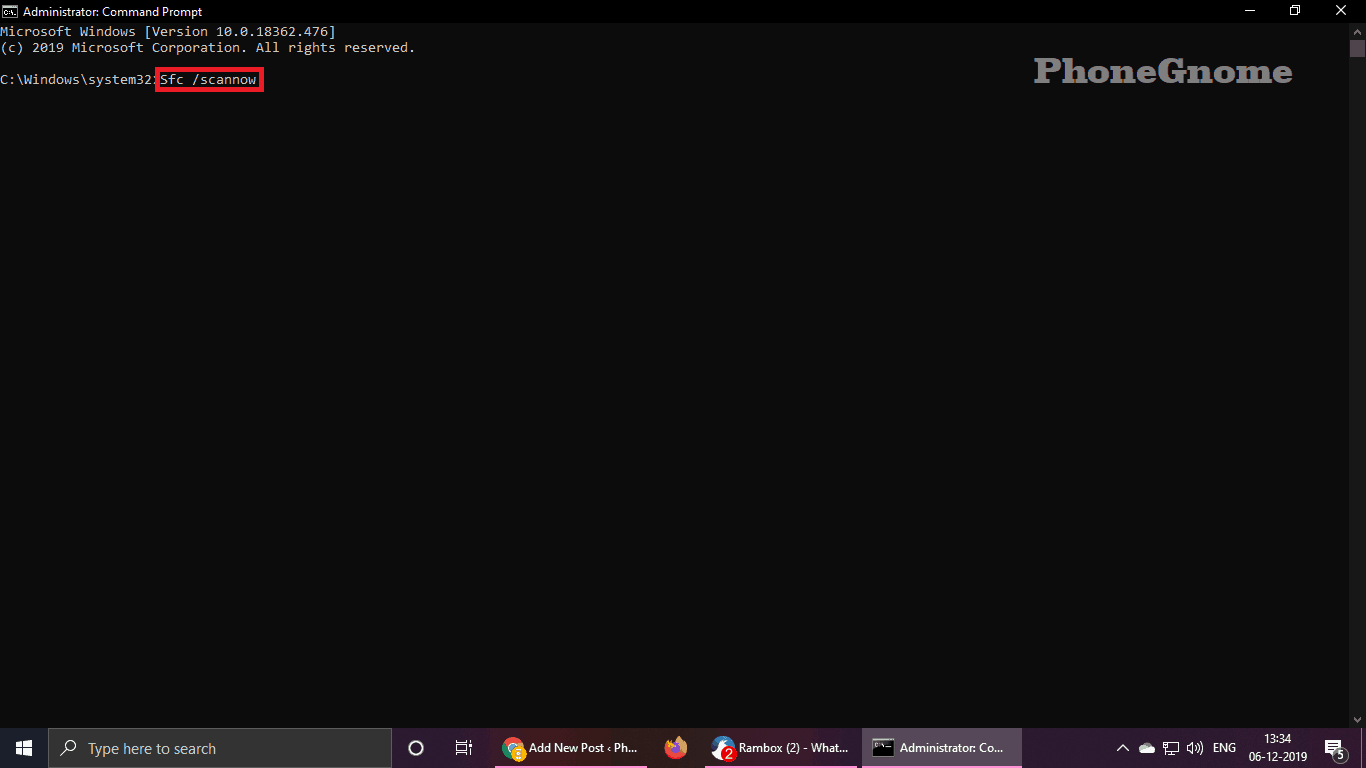Open the clock showing 13:34
Screen dimensions: 1366x768
pos(1277,748)
